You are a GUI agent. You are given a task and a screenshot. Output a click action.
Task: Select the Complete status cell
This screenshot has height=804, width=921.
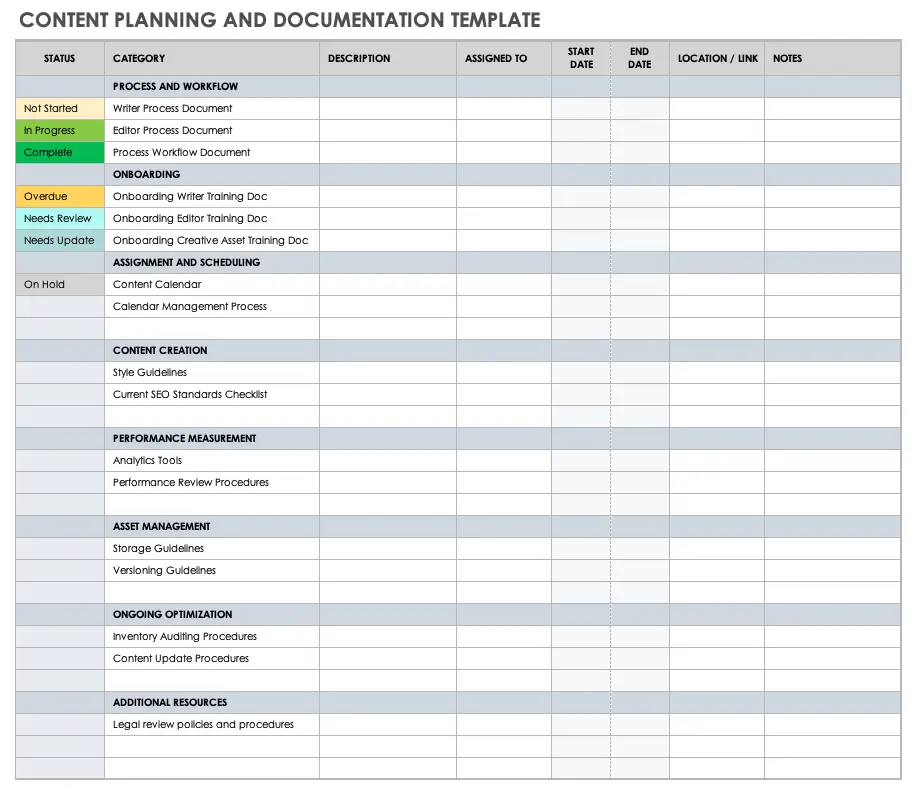[60, 153]
